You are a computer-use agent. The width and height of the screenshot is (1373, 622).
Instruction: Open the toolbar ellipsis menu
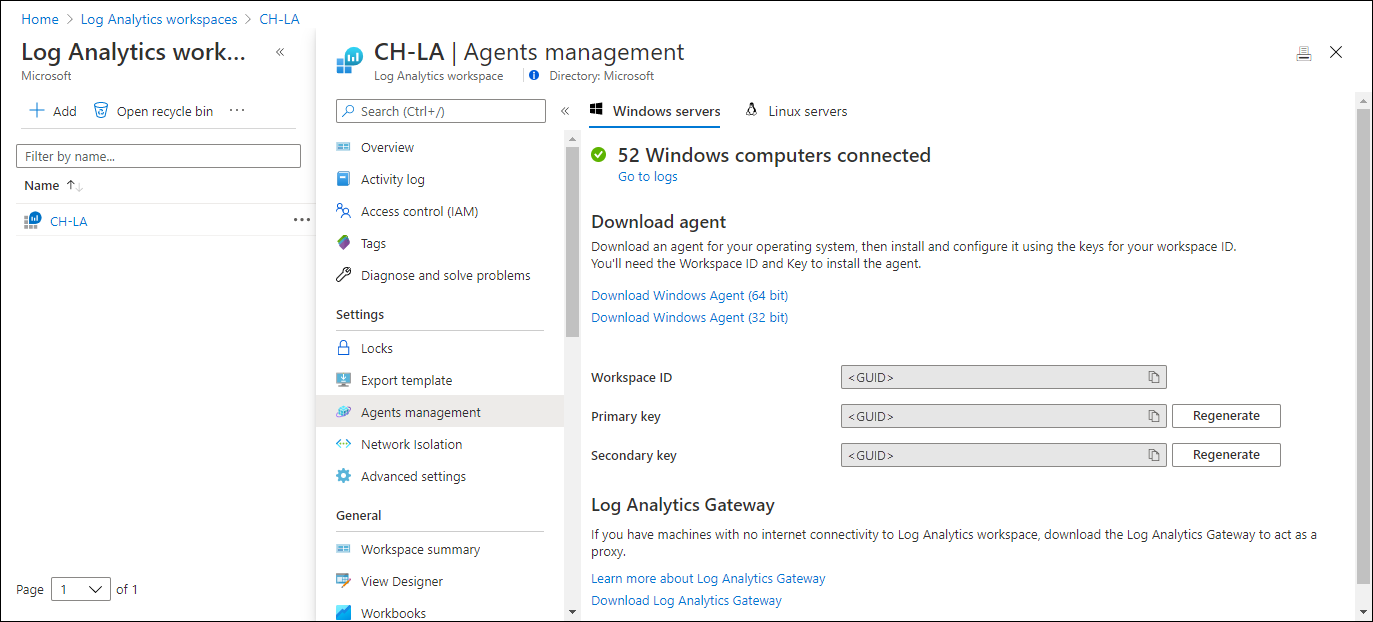(x=237, y=111)
